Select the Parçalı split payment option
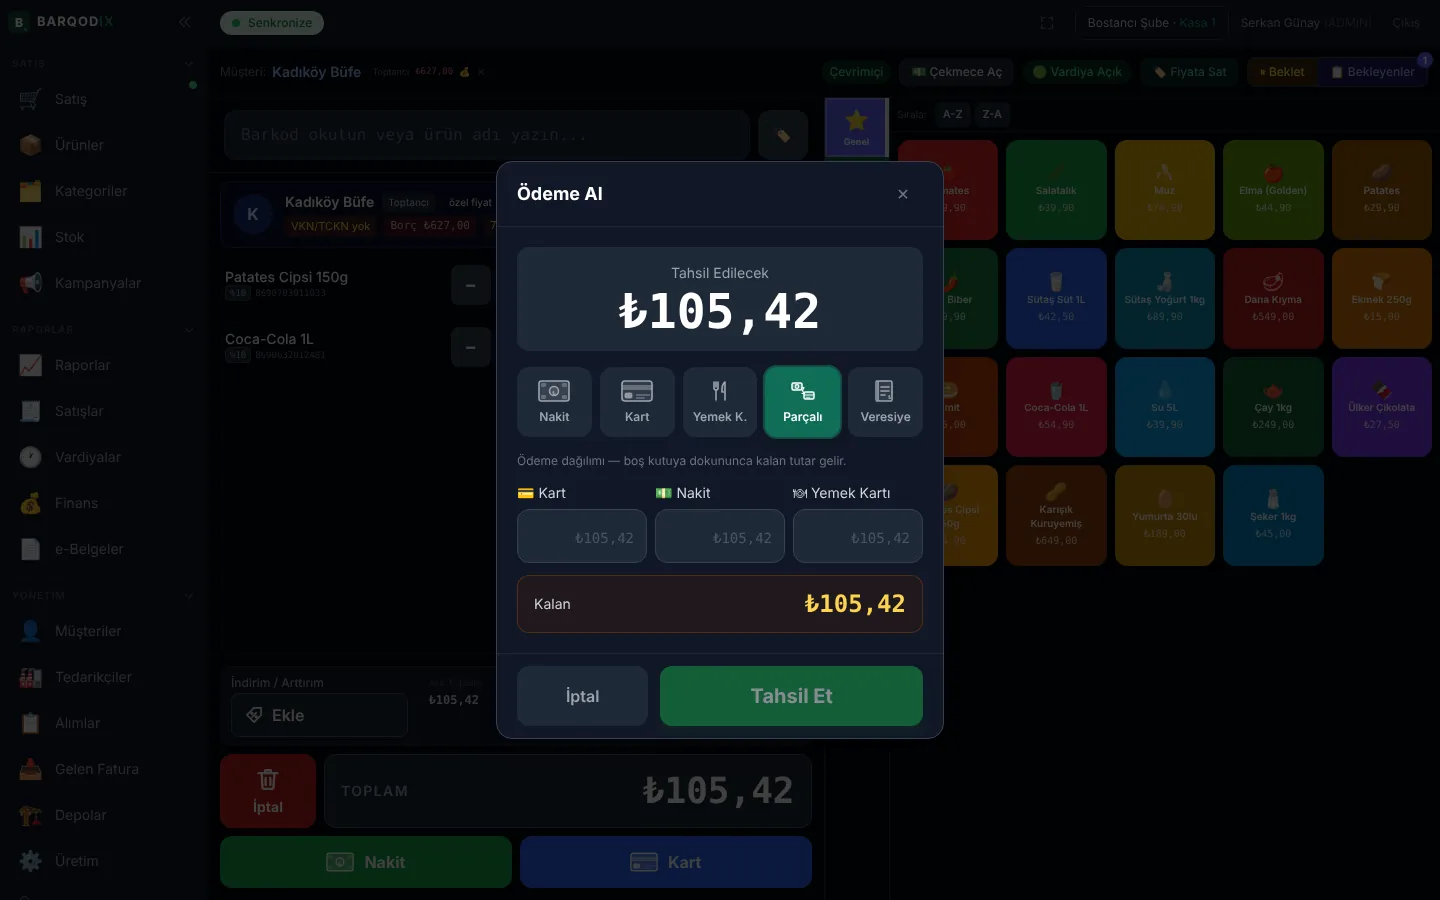 [x=803, y=402]
